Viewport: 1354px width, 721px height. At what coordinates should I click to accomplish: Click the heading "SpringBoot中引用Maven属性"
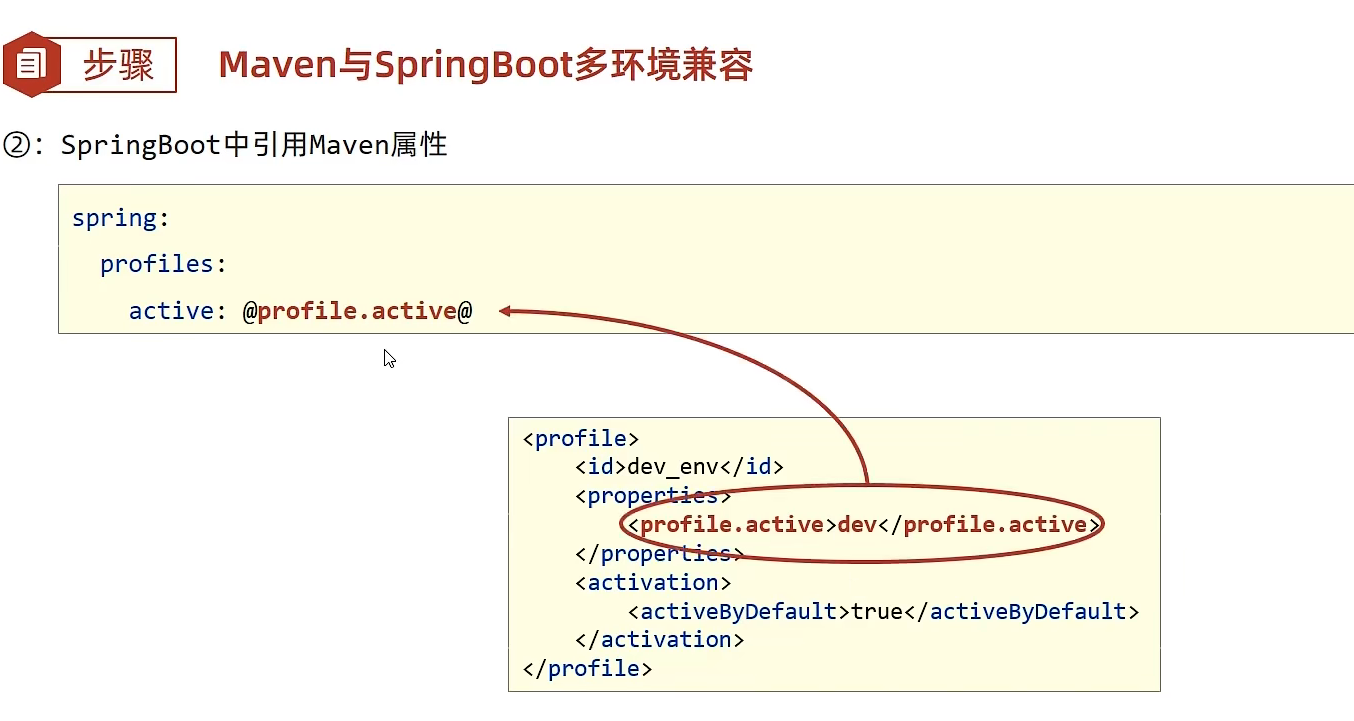coord(254,145)
